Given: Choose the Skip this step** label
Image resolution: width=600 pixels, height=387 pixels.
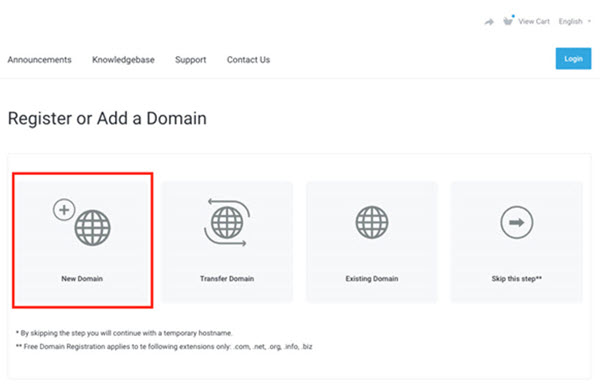Looking at the screenshot, I should point(517,279).
